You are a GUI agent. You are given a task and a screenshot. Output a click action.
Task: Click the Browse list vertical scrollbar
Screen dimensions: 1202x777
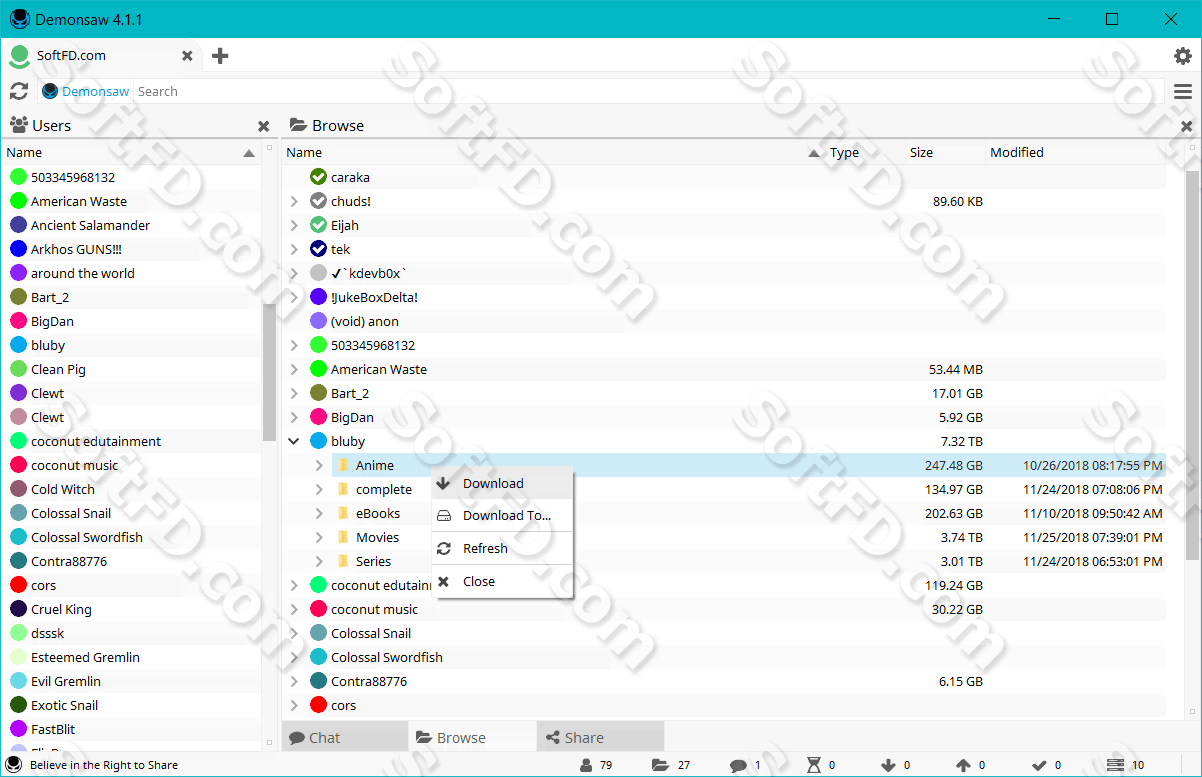click(x=1192, y=365)
